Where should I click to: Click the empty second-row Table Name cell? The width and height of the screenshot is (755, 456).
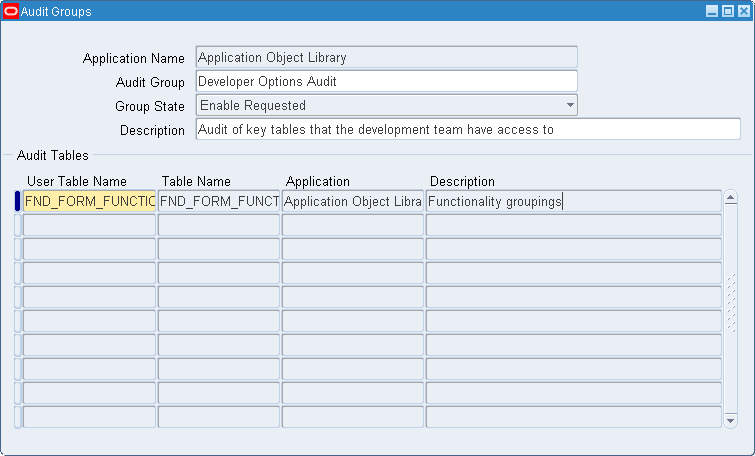[219, 225]
